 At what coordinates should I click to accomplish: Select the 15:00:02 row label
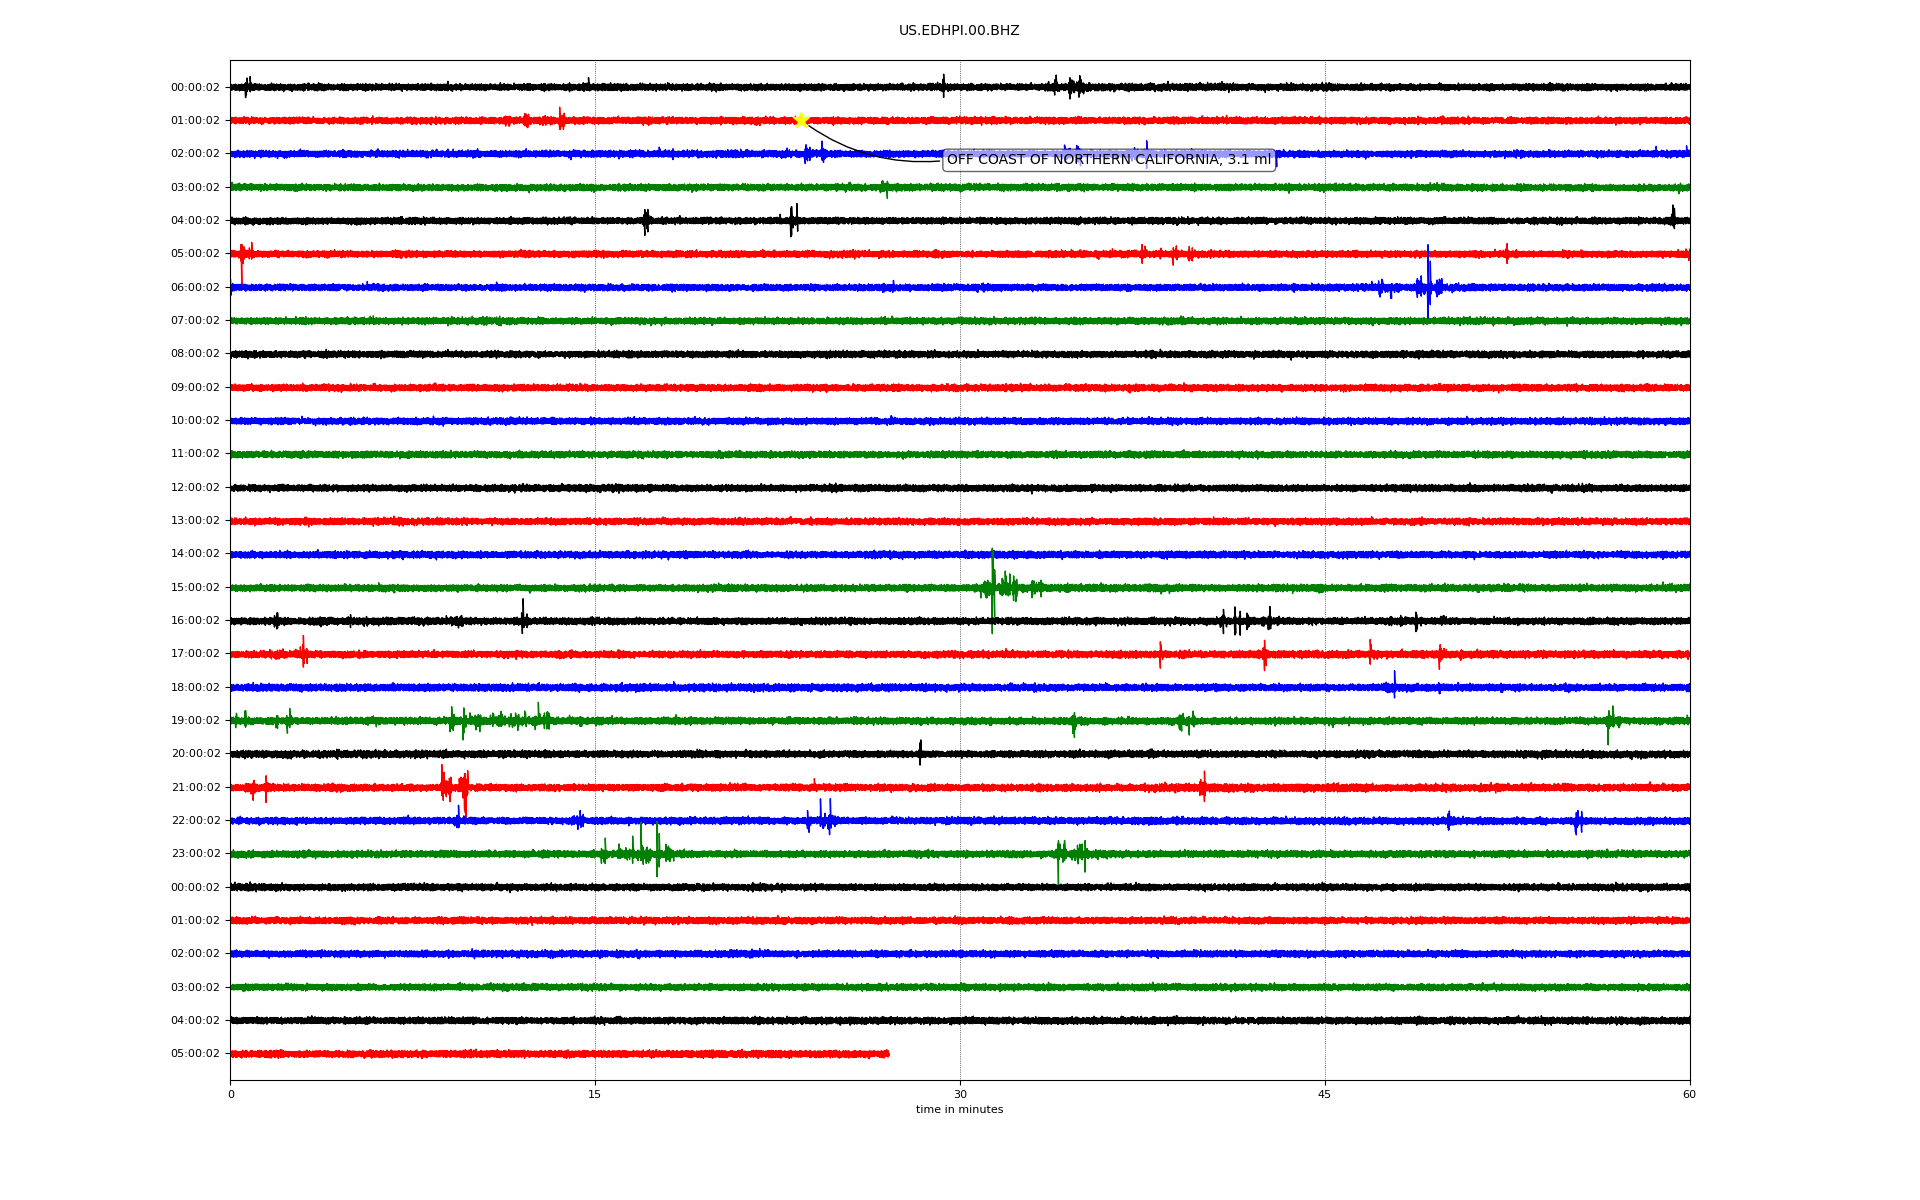(195, 588)
